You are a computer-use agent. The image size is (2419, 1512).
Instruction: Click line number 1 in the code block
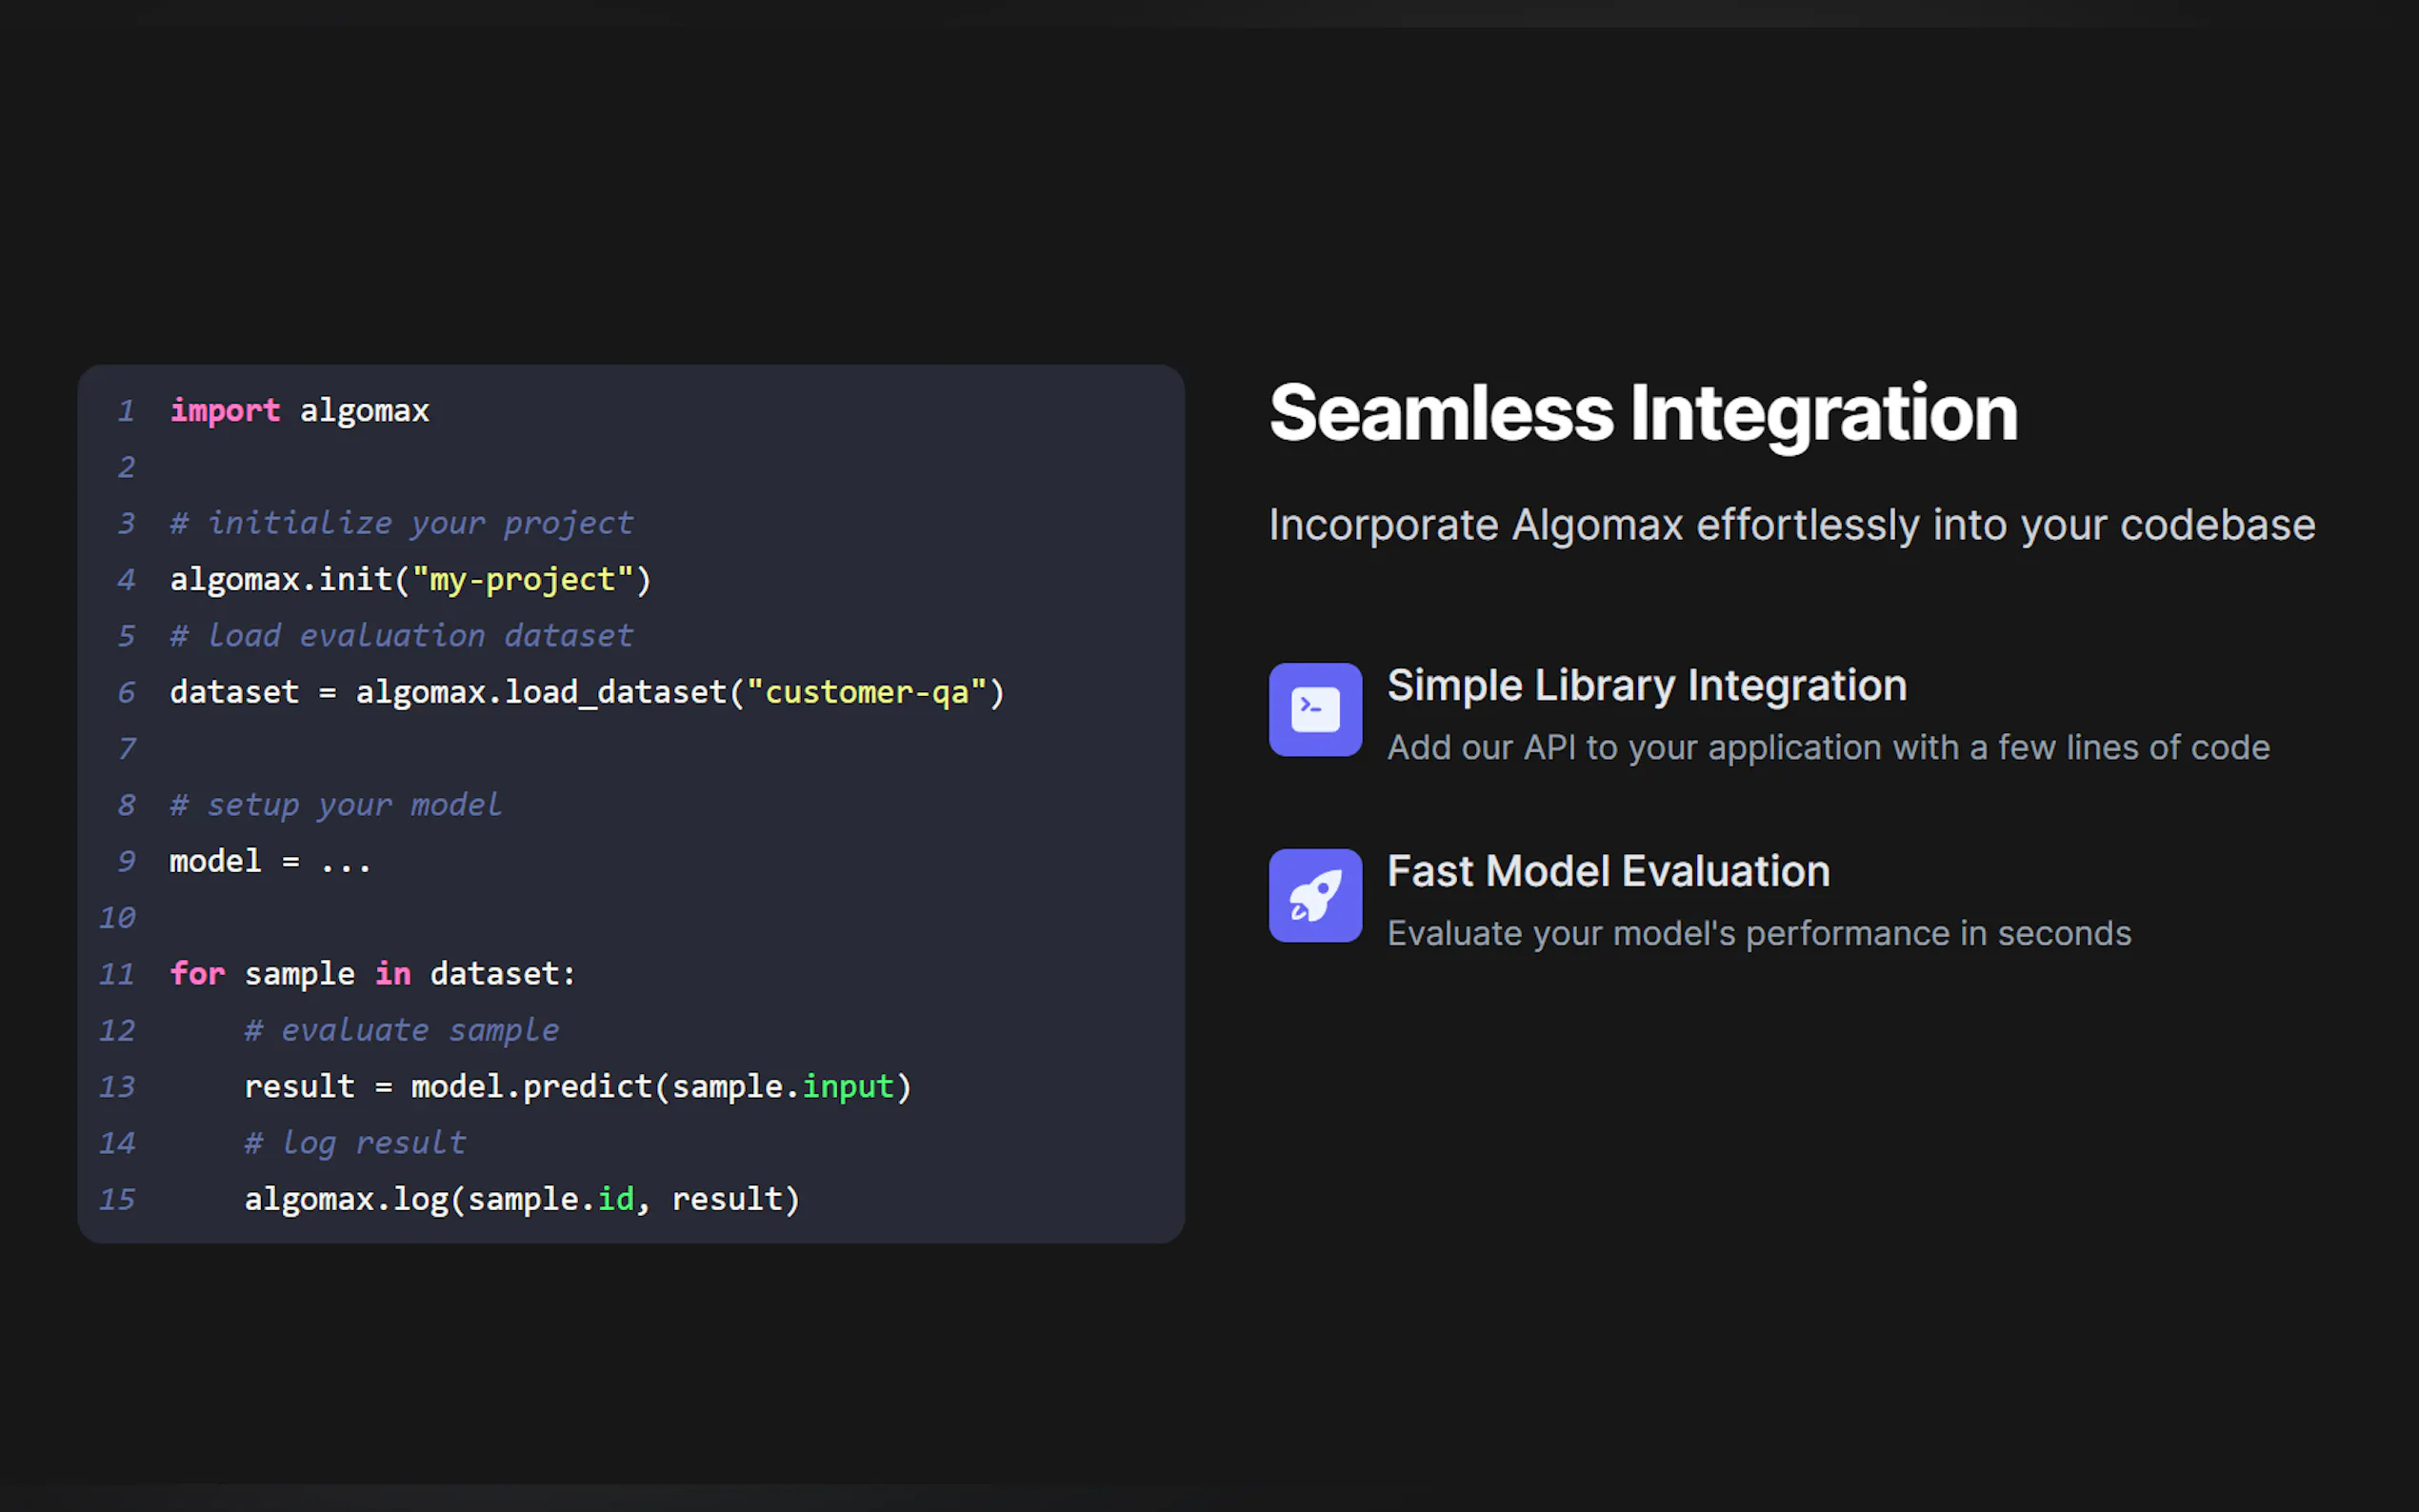126,410
